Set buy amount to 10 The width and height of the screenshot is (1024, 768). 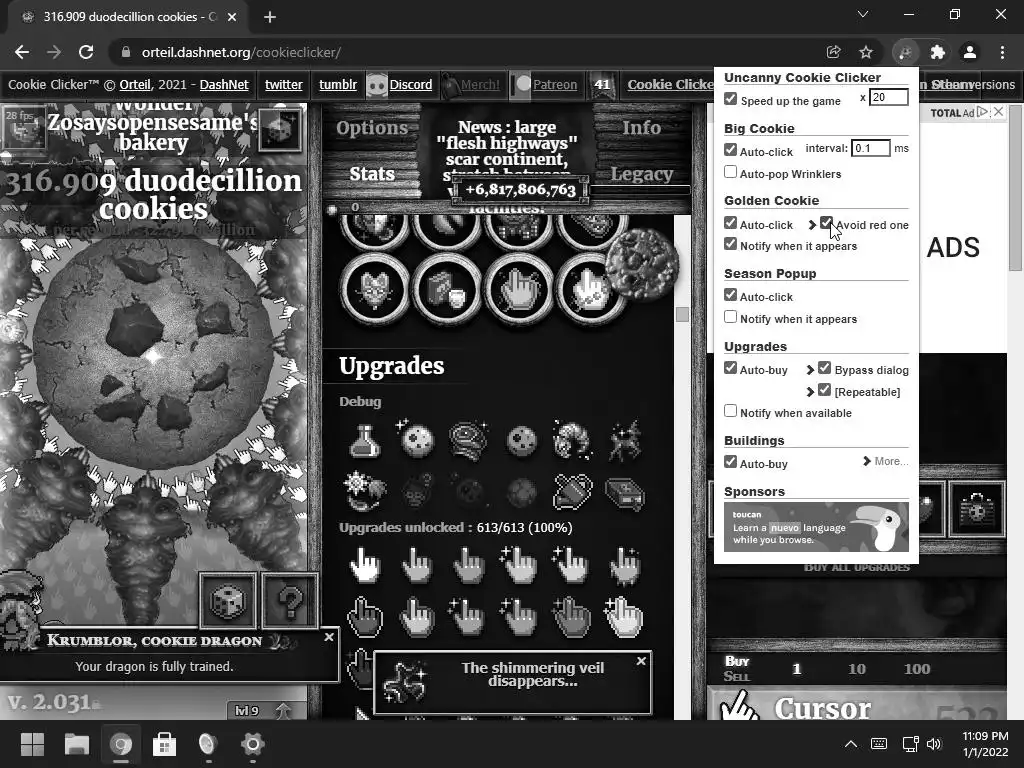(857, 669)
